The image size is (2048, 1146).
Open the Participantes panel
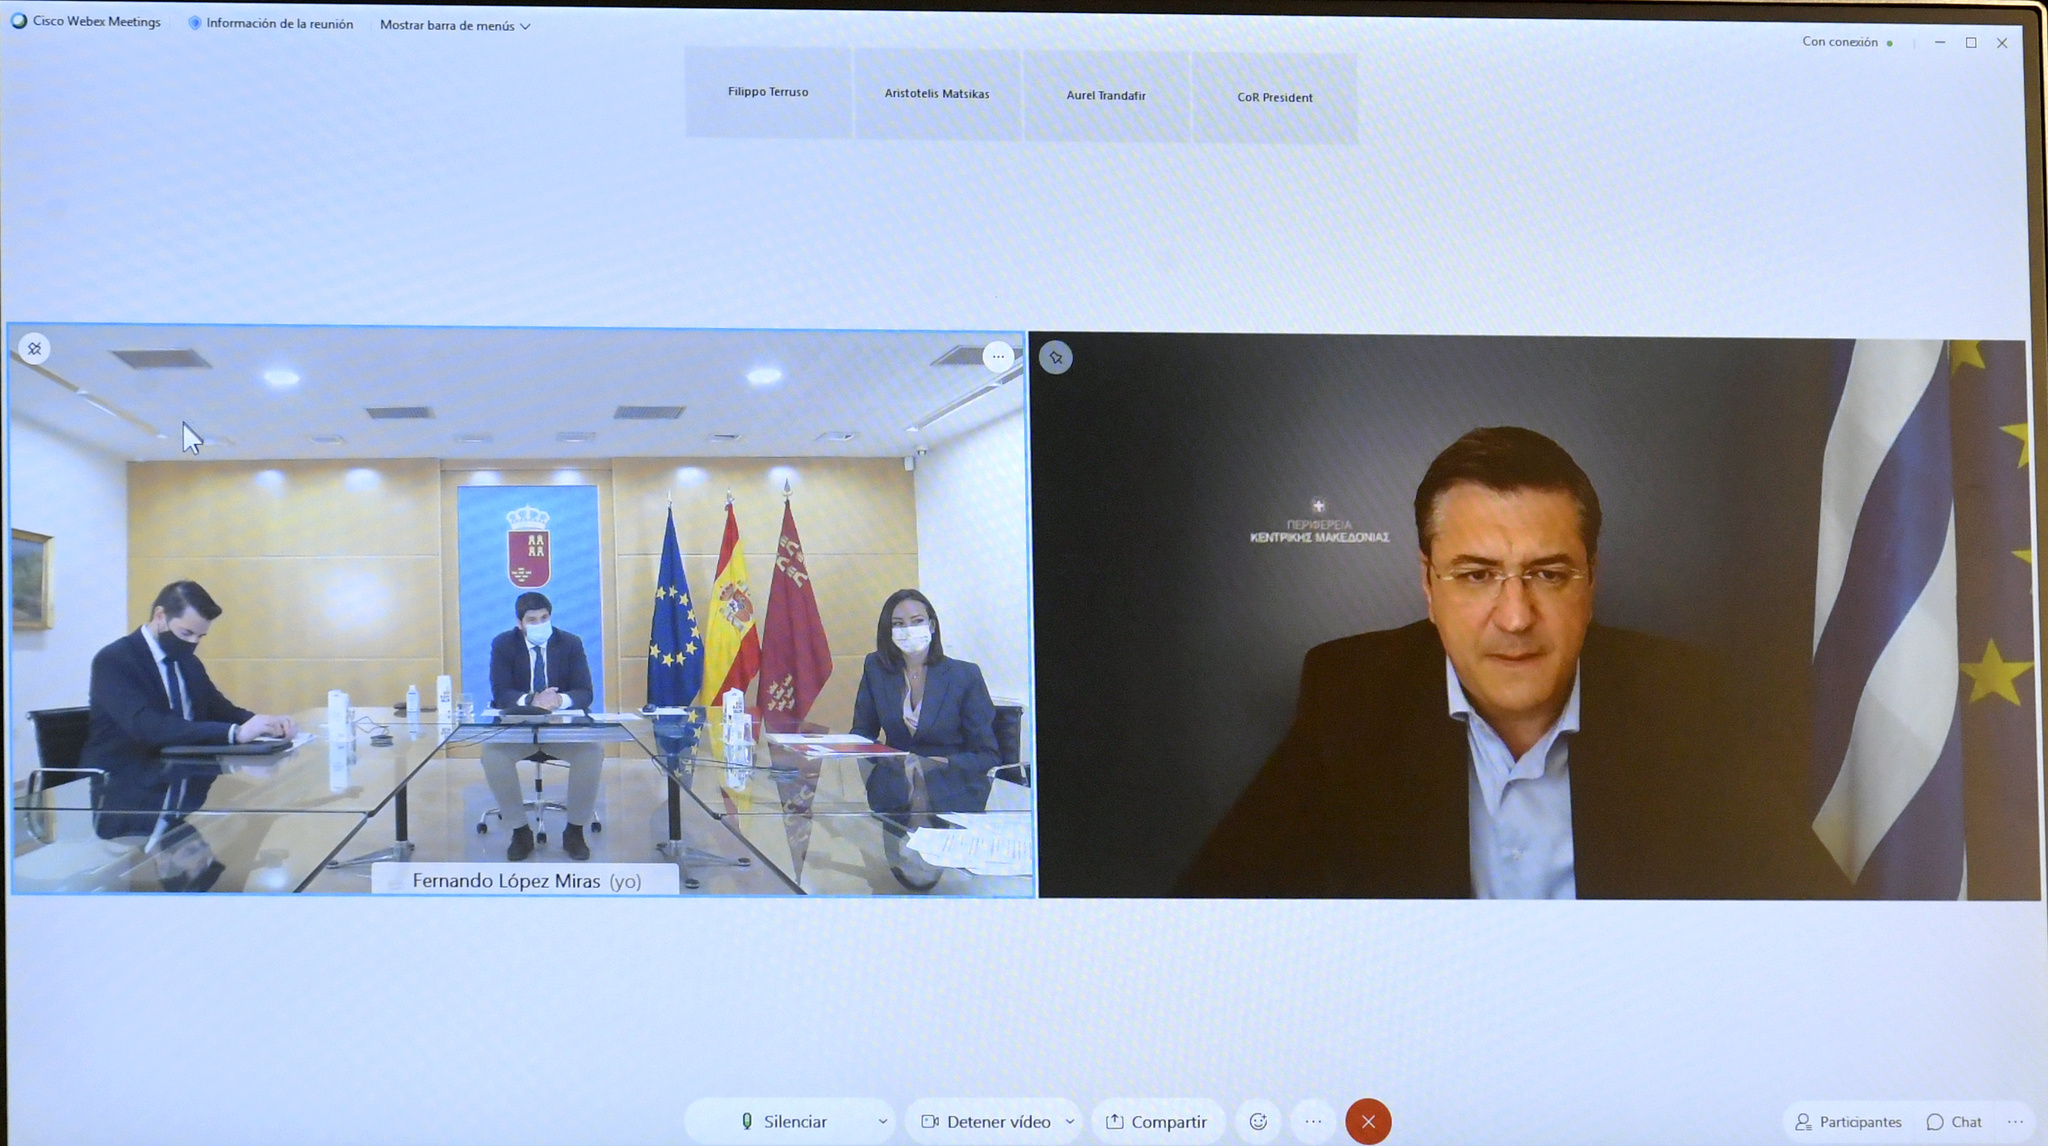point(1848,1122)
